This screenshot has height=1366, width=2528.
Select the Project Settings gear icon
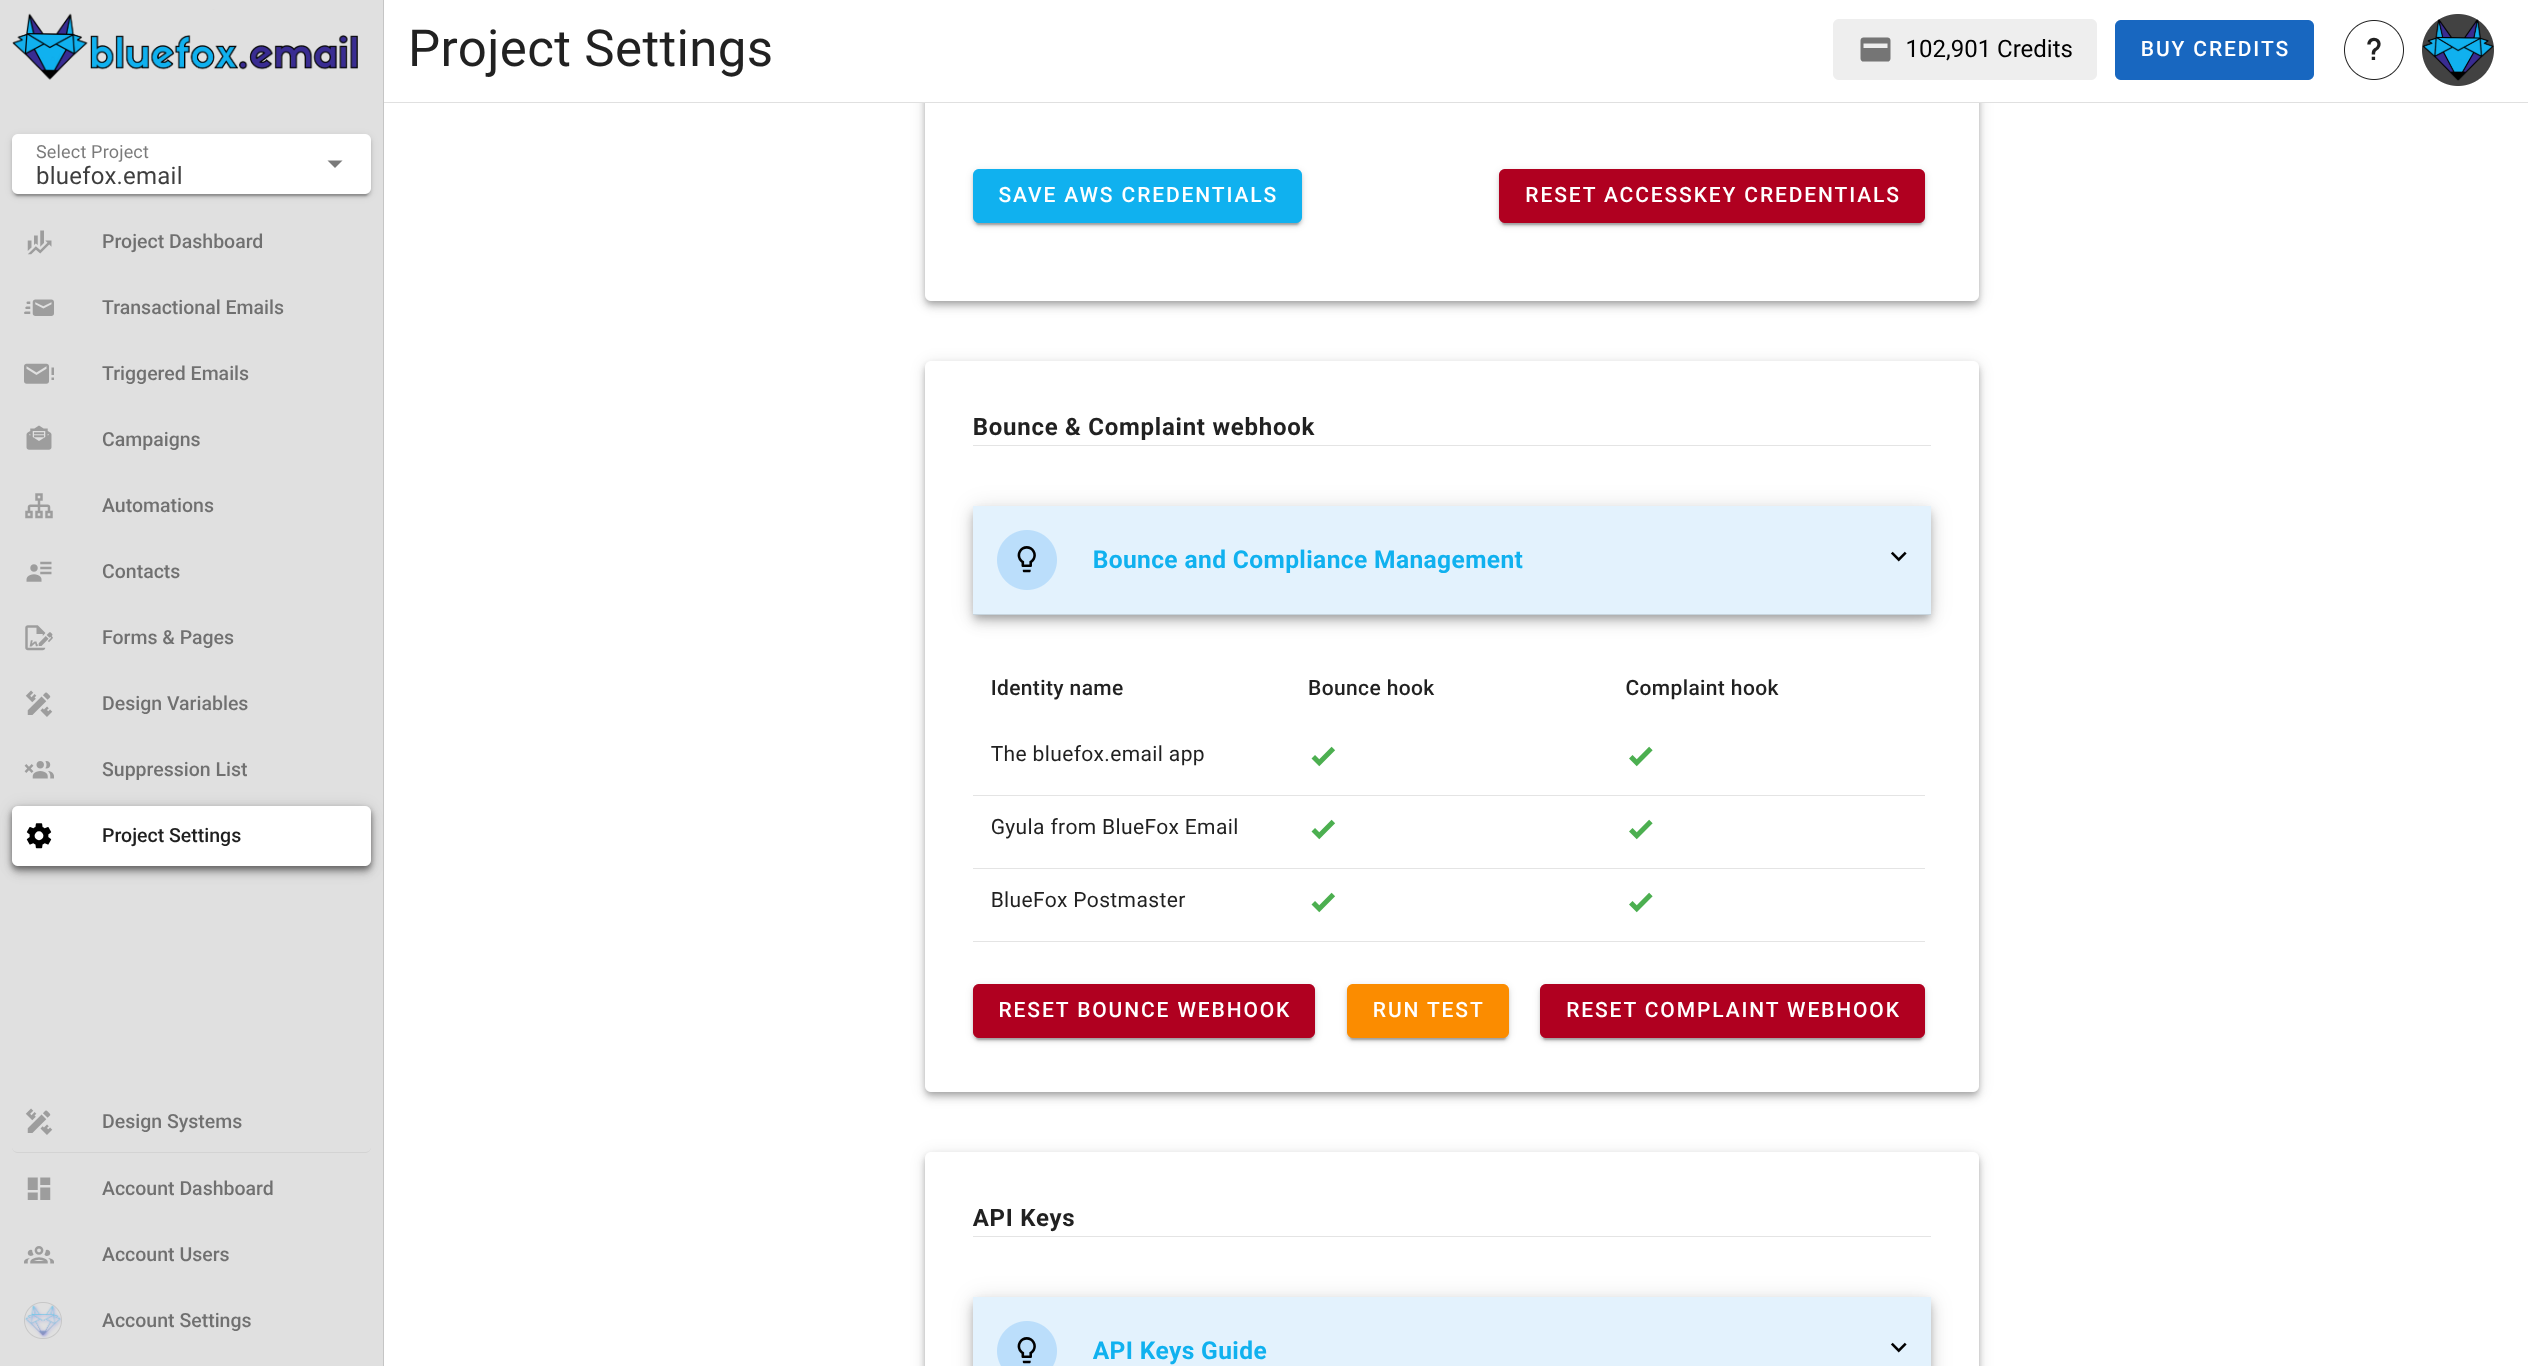coord(39,836)
